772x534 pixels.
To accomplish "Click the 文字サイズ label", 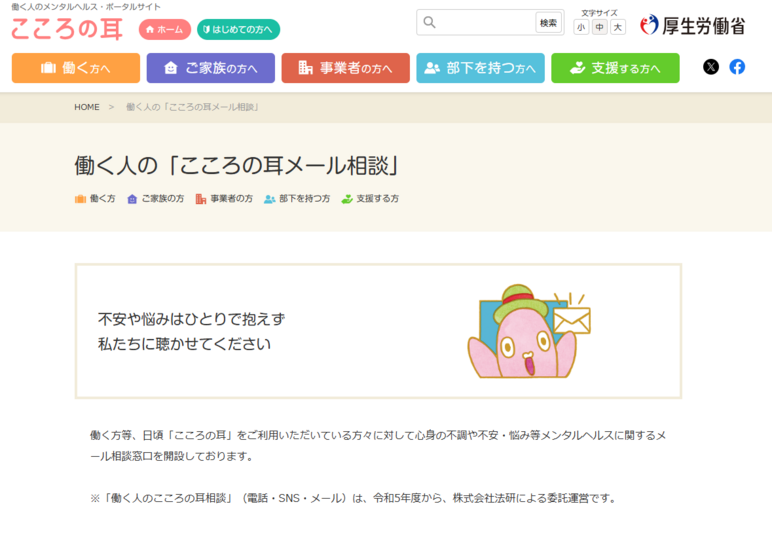I will point(599,13).
